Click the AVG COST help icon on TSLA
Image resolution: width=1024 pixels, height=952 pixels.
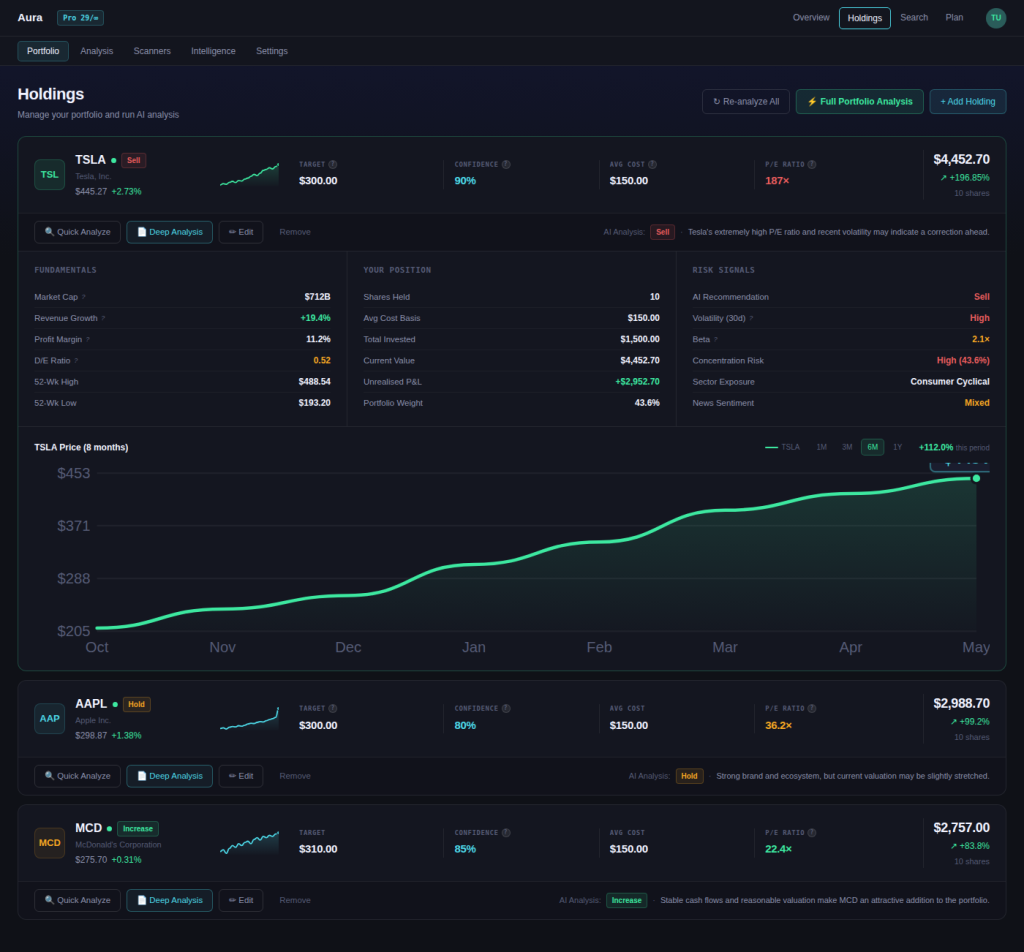[652, 165]
